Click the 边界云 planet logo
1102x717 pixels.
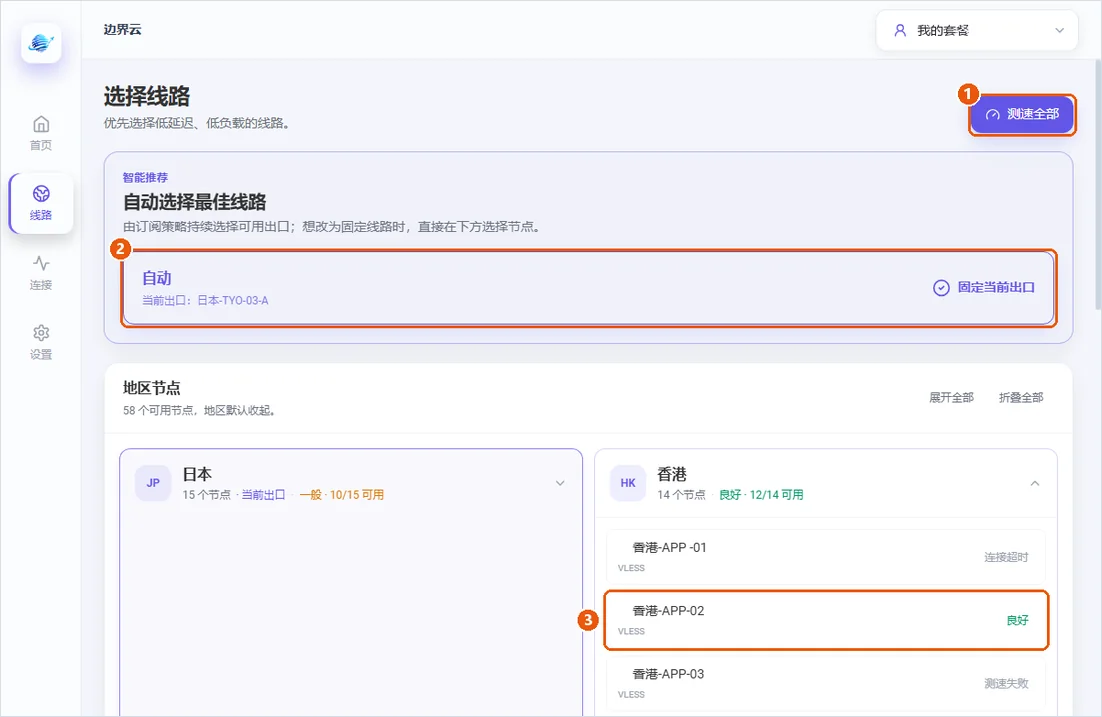[41, 44]
